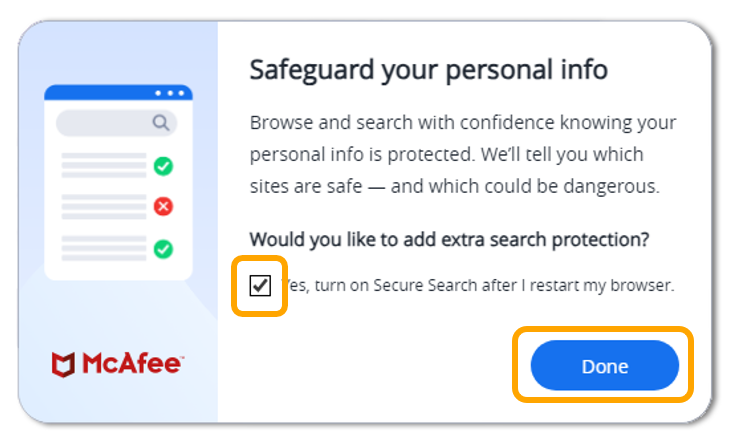Screen dimensions: 733x440
Task: Click the 'Safeguard your personal info' heading
Action: (x=428, y=71)
